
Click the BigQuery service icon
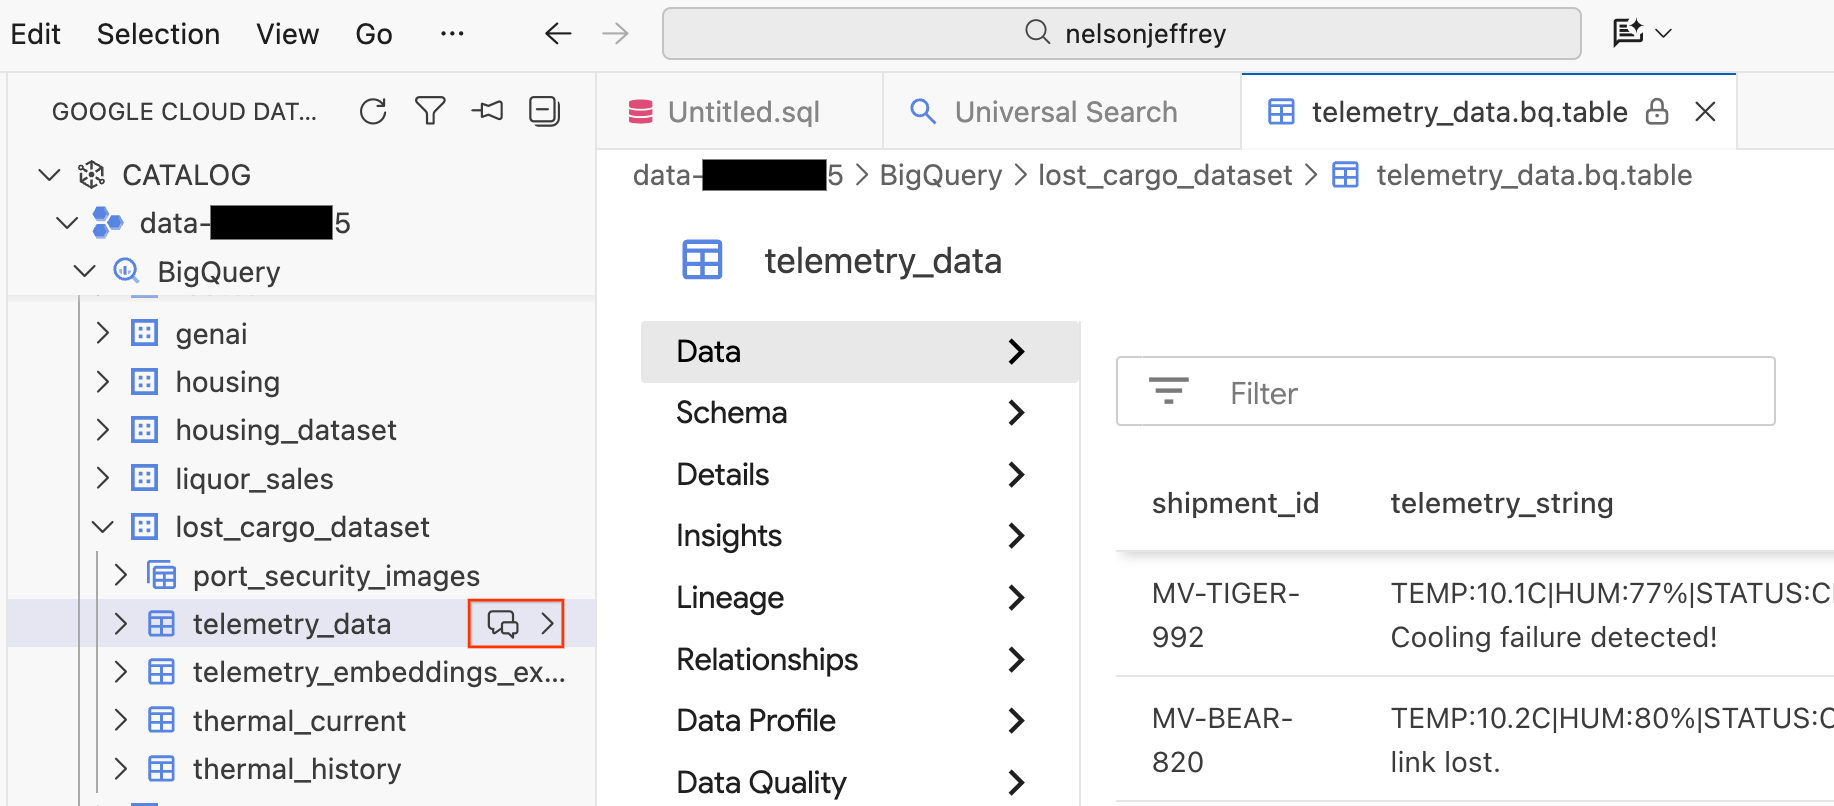[126, 271]
